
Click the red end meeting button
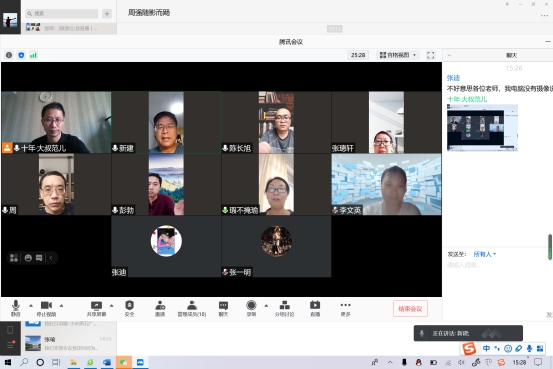tap(410, 309)
